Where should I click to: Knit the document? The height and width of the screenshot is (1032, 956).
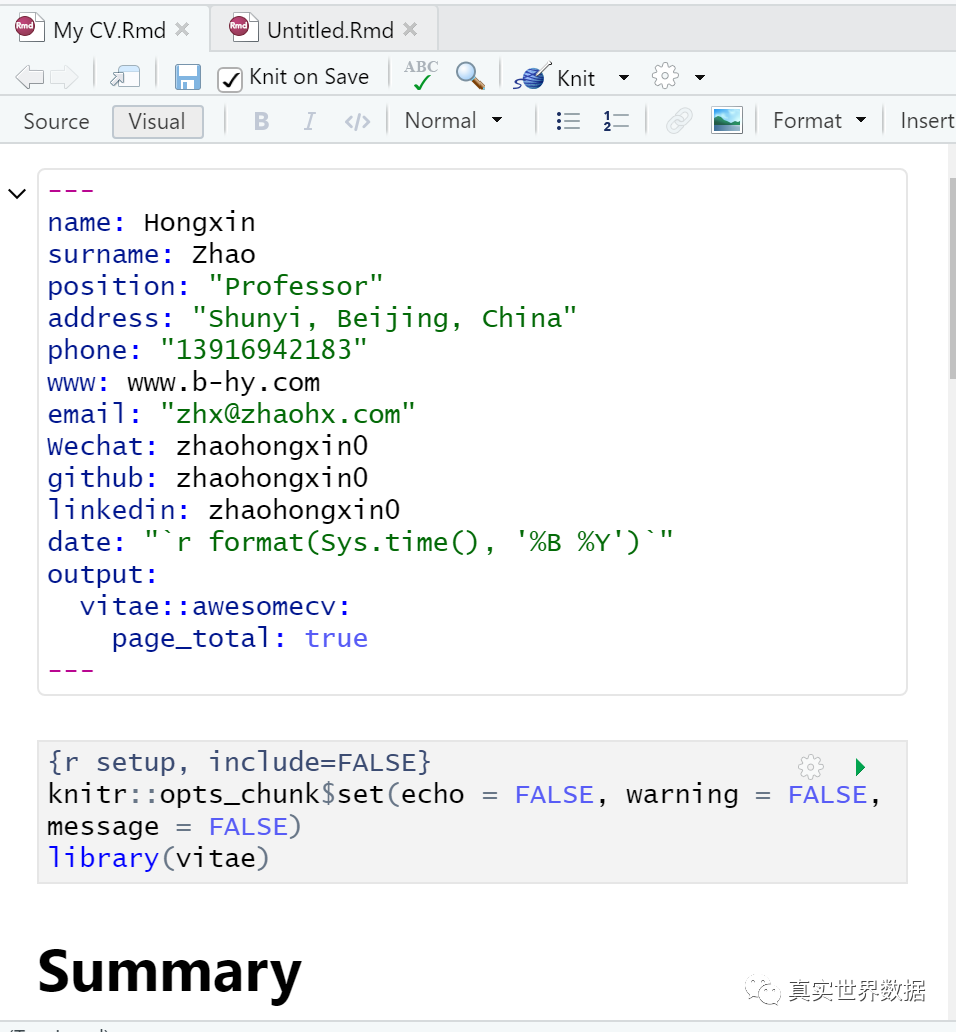pos(566,76)
